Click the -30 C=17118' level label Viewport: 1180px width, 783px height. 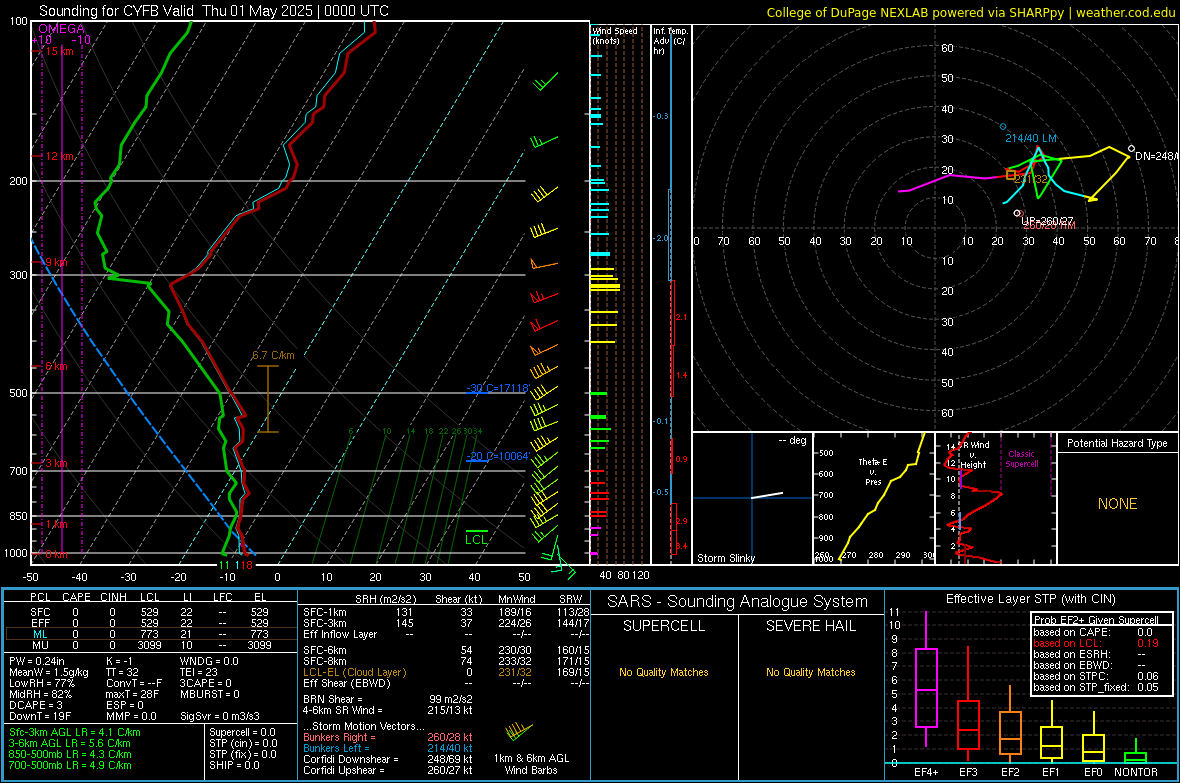point(497,388)
